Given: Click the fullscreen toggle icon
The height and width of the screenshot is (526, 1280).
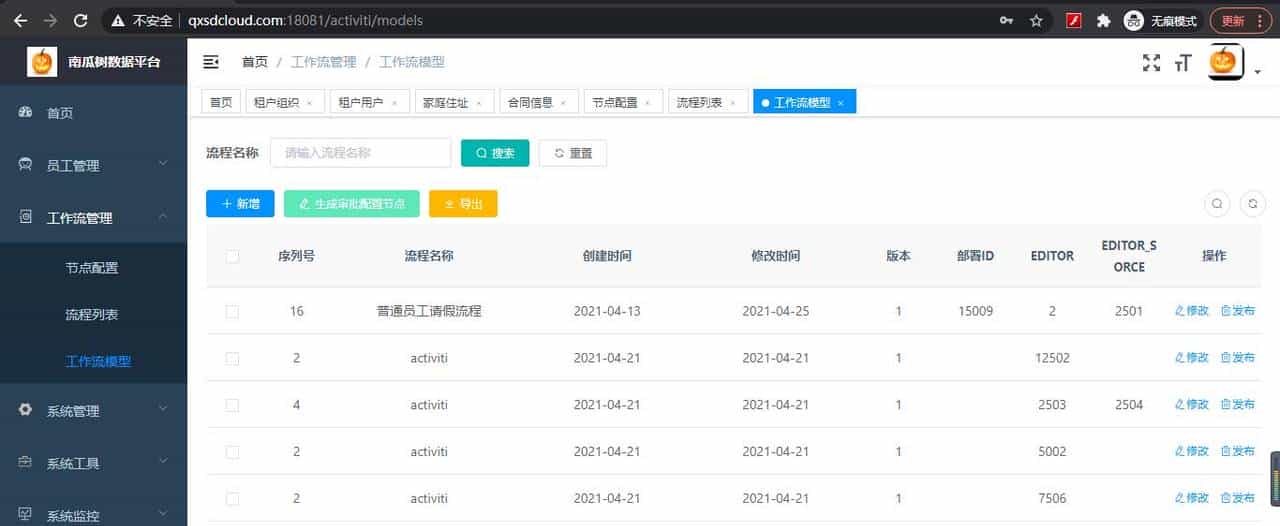Looking at the screenshot, I should tap(1152, 63).
